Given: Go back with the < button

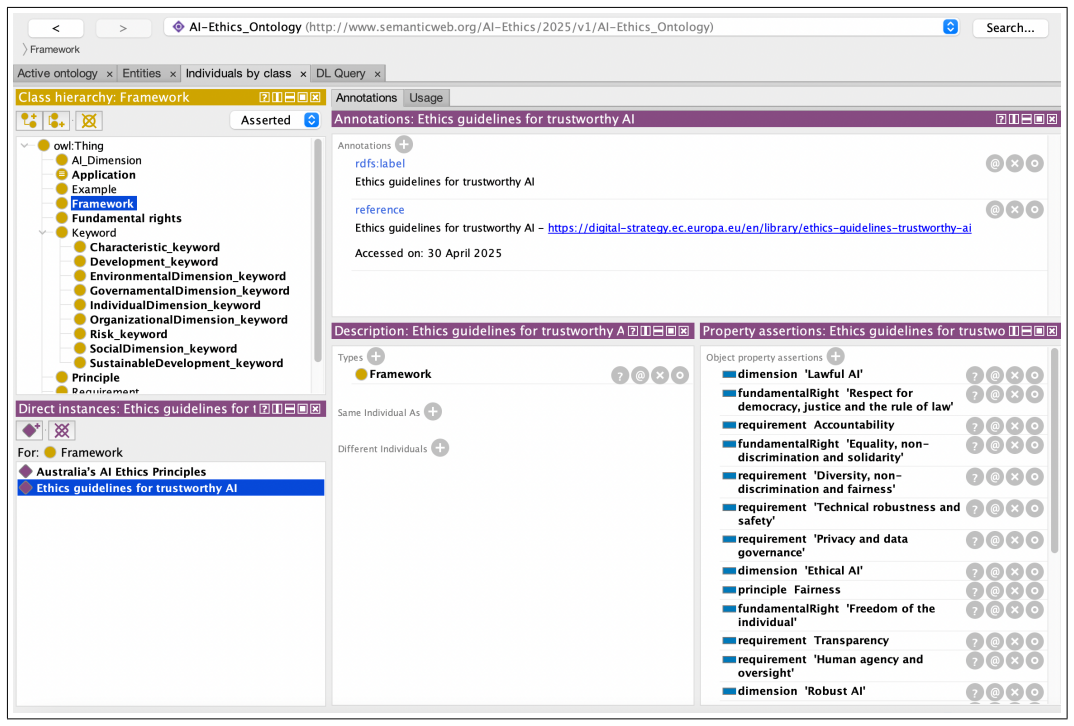Looking at the screenshot, I should [x=56, y=28].
